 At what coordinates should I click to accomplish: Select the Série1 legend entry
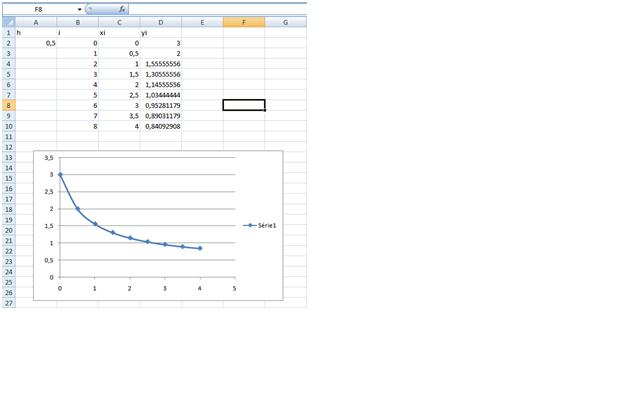coord(262,226)
